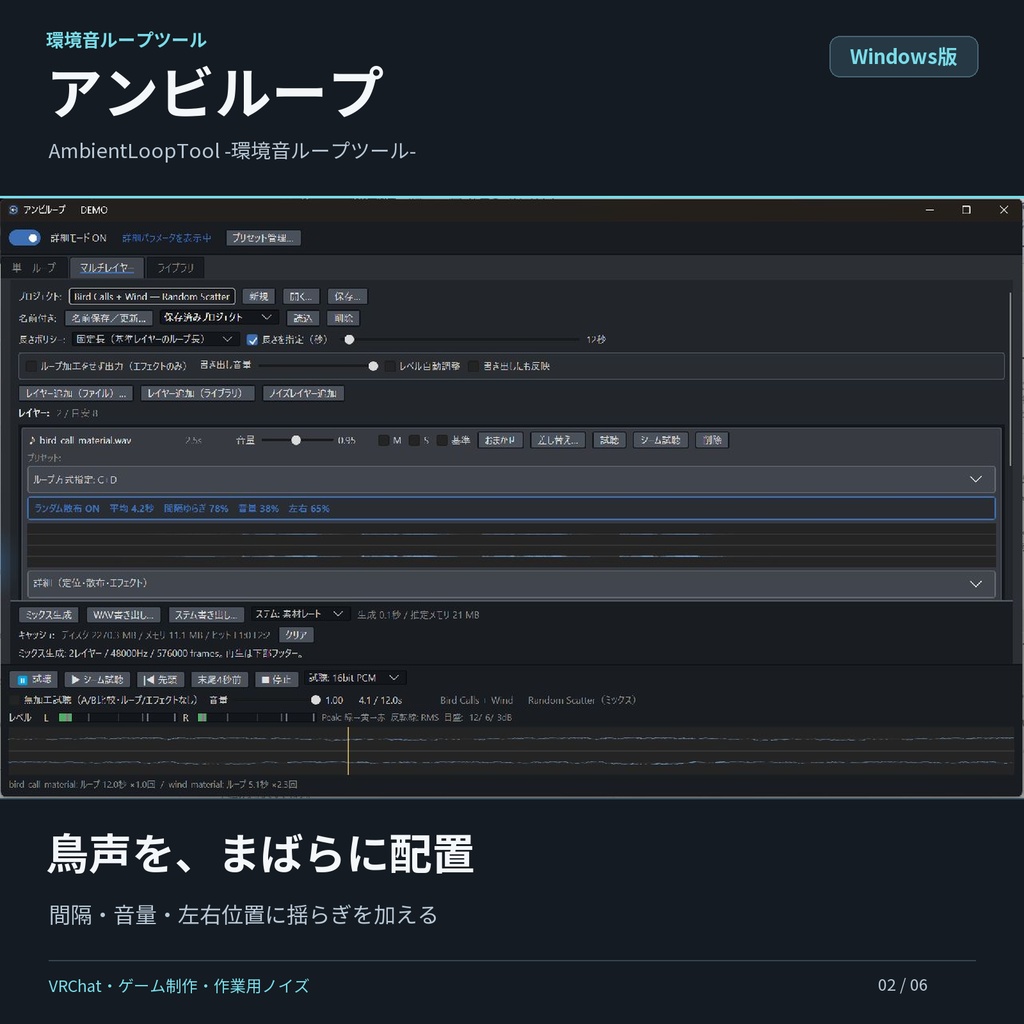Play the シーム試聴 footer button
Image resolution: width=1024 pixels, height=1024 pixels.
[x=97, y=680]
